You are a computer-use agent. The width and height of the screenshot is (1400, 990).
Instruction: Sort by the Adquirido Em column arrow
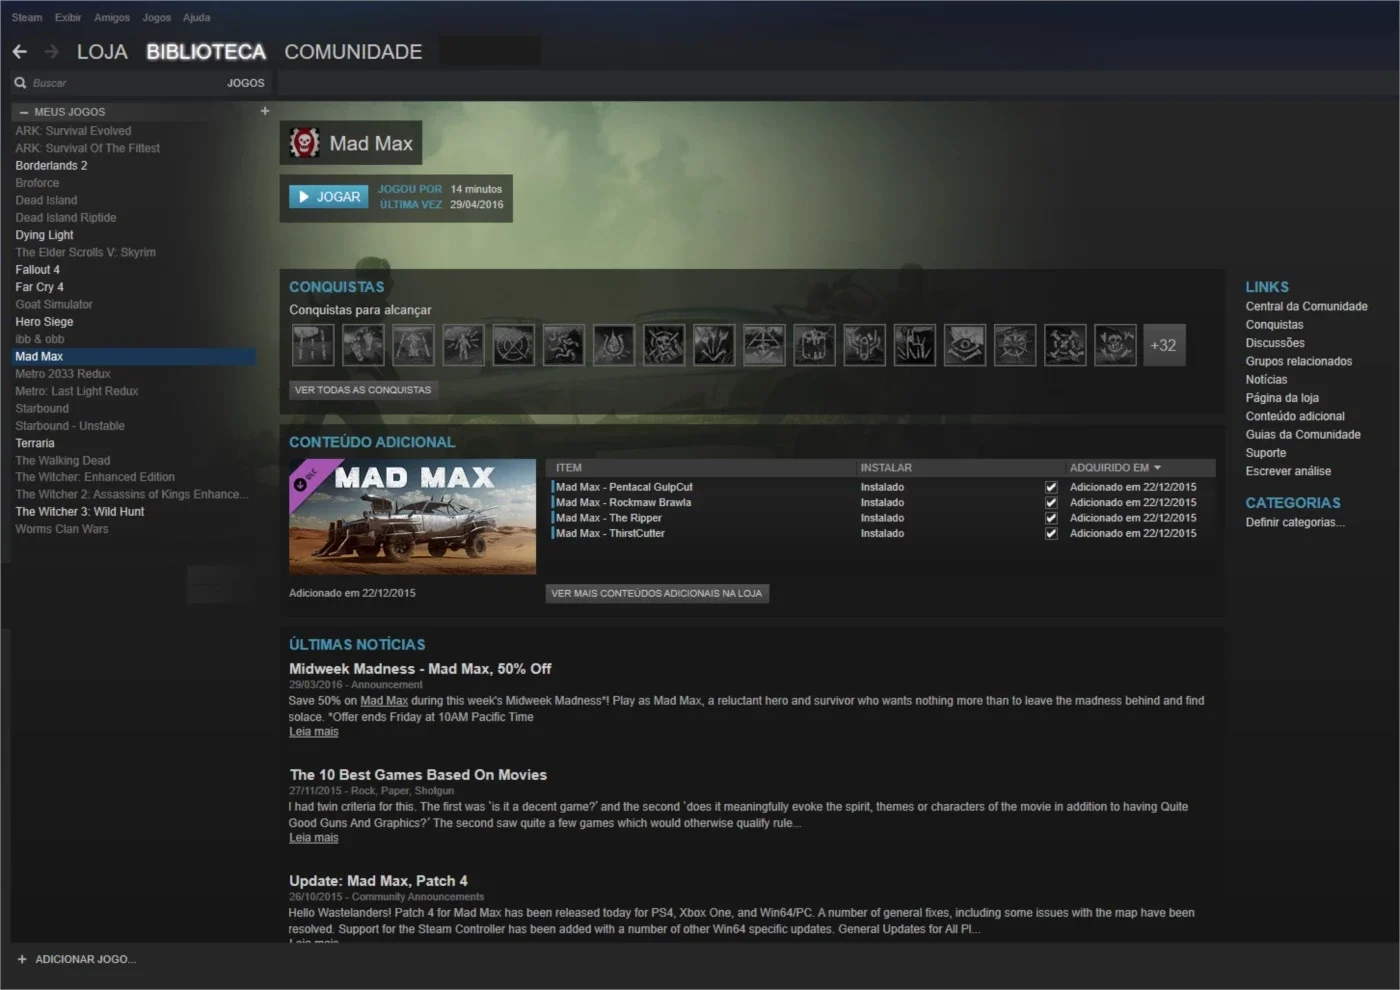click(1158, 468)
